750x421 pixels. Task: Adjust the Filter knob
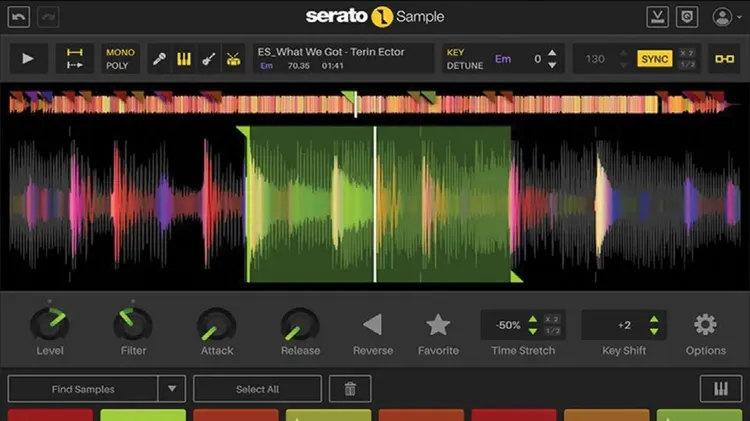click(x=133, y=324)
